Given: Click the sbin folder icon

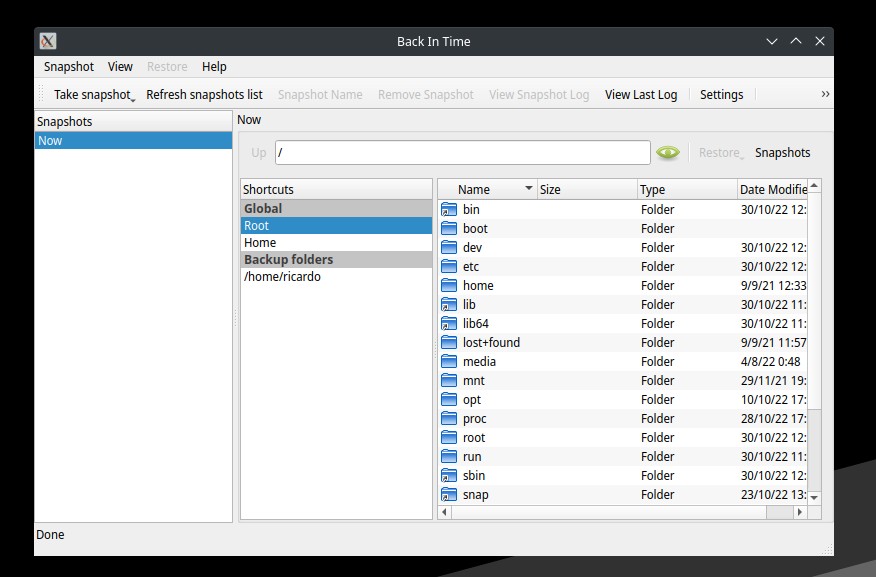Looking at the screenshot, I should [449, 475].
